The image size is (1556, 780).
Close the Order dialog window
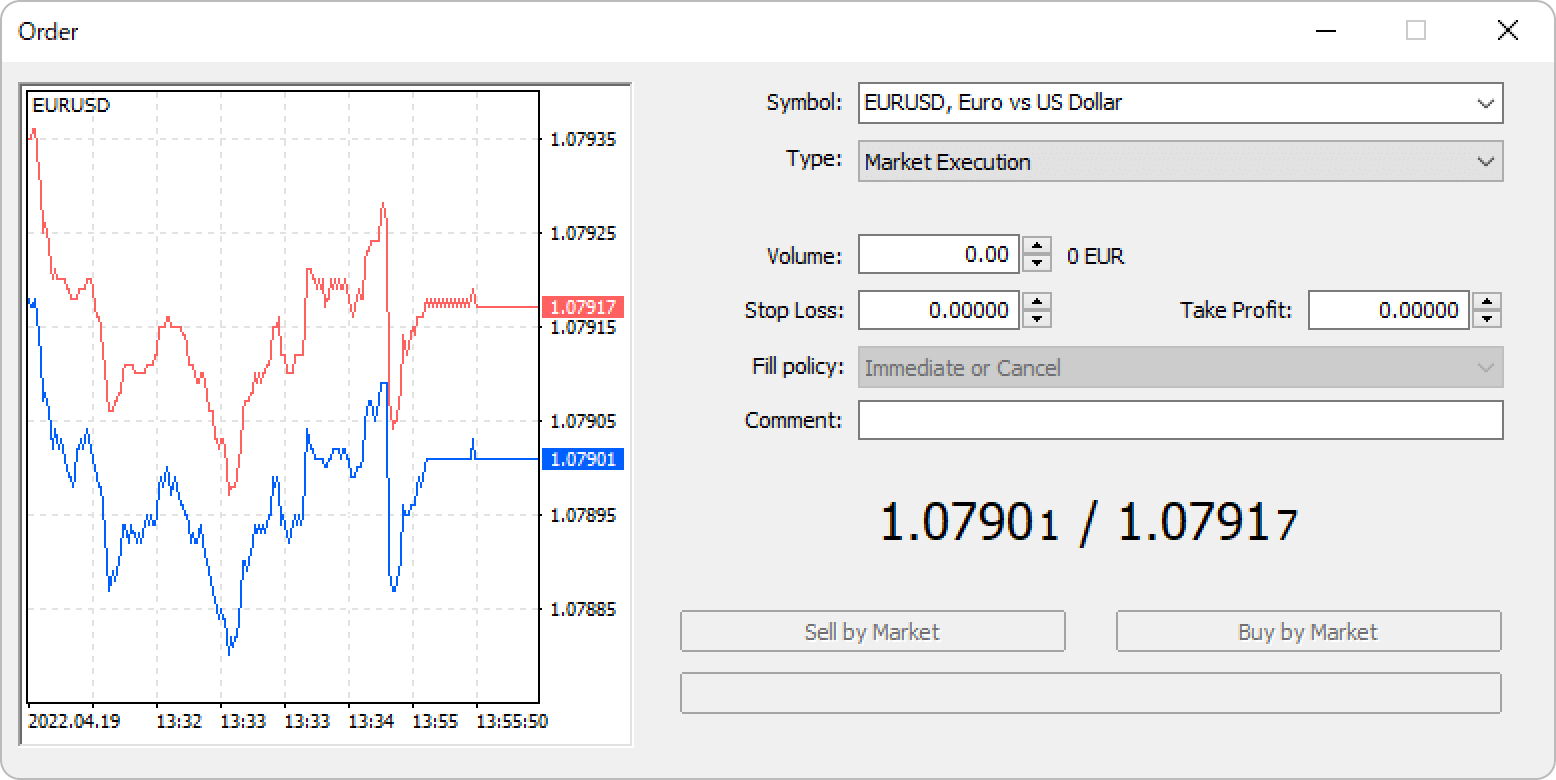(1507, 31)
